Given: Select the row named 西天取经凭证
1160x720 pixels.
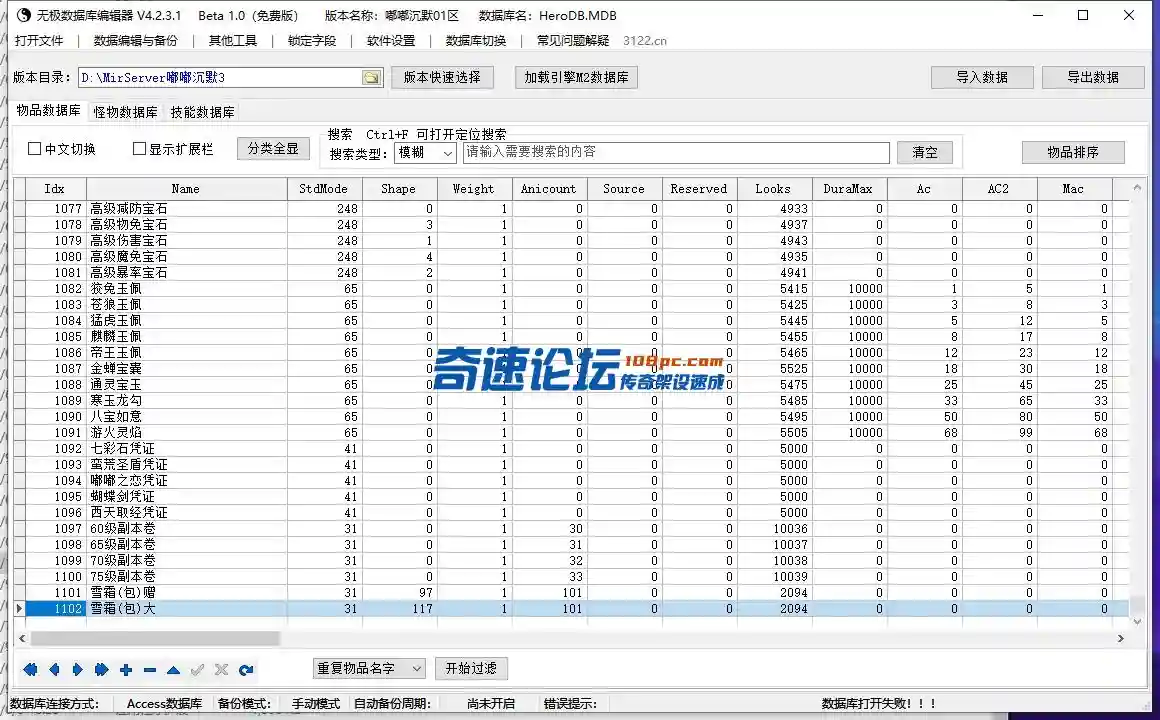Looking at the screenshot, I should click(571, 512).
